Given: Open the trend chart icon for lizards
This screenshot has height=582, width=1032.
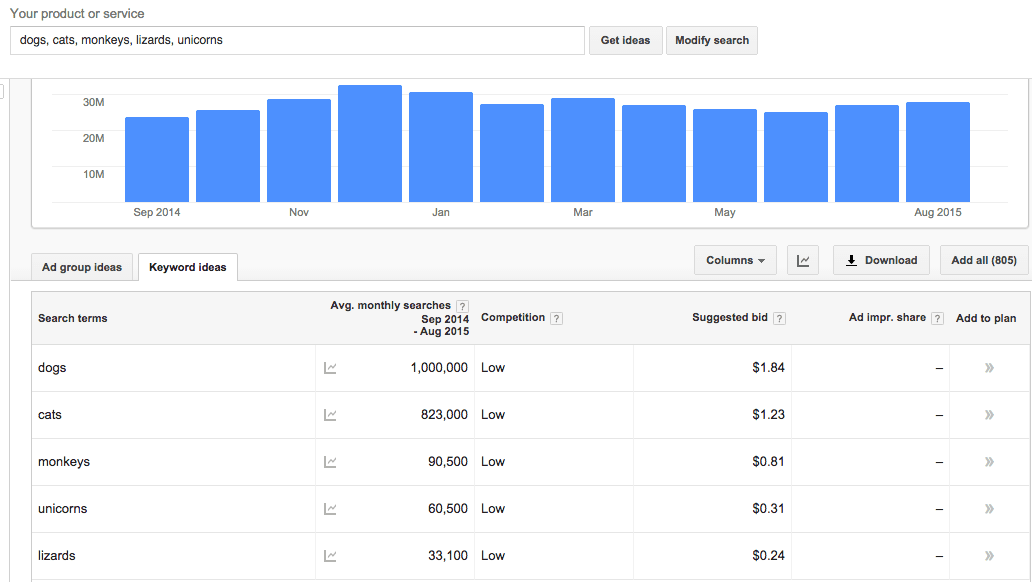Looking at the screenshot, I should point(330,556).
